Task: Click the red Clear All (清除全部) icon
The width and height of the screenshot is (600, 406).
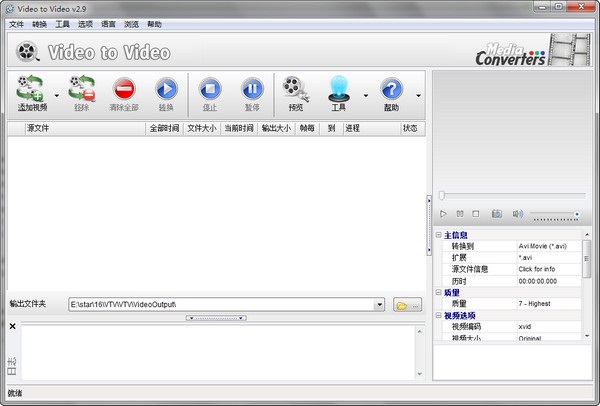Action: (124, 90)
